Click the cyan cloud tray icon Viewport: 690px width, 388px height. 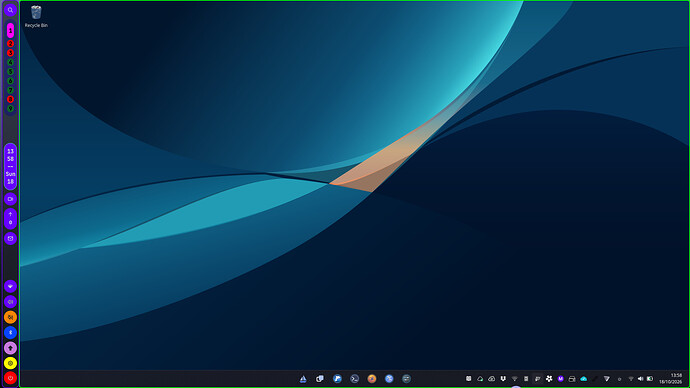tap(584, 378)
